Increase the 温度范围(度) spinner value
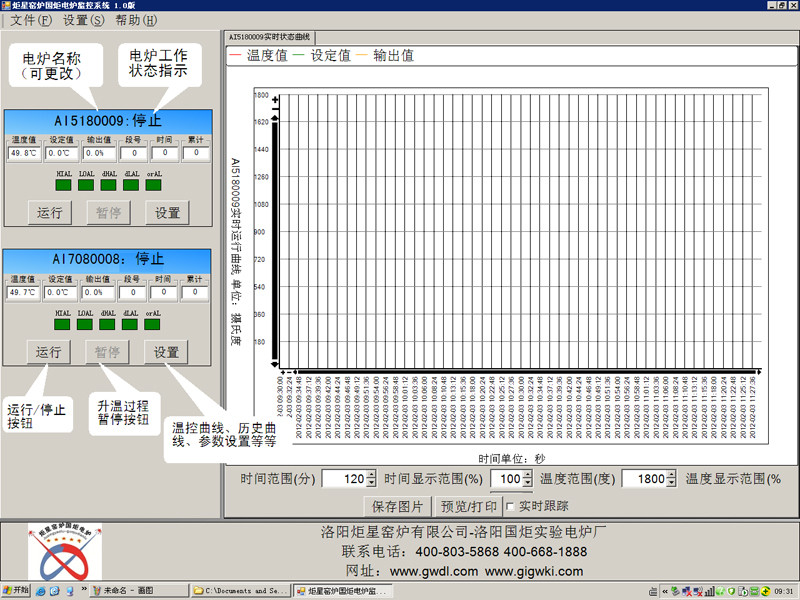800x600 pixels. click(672, 475)
